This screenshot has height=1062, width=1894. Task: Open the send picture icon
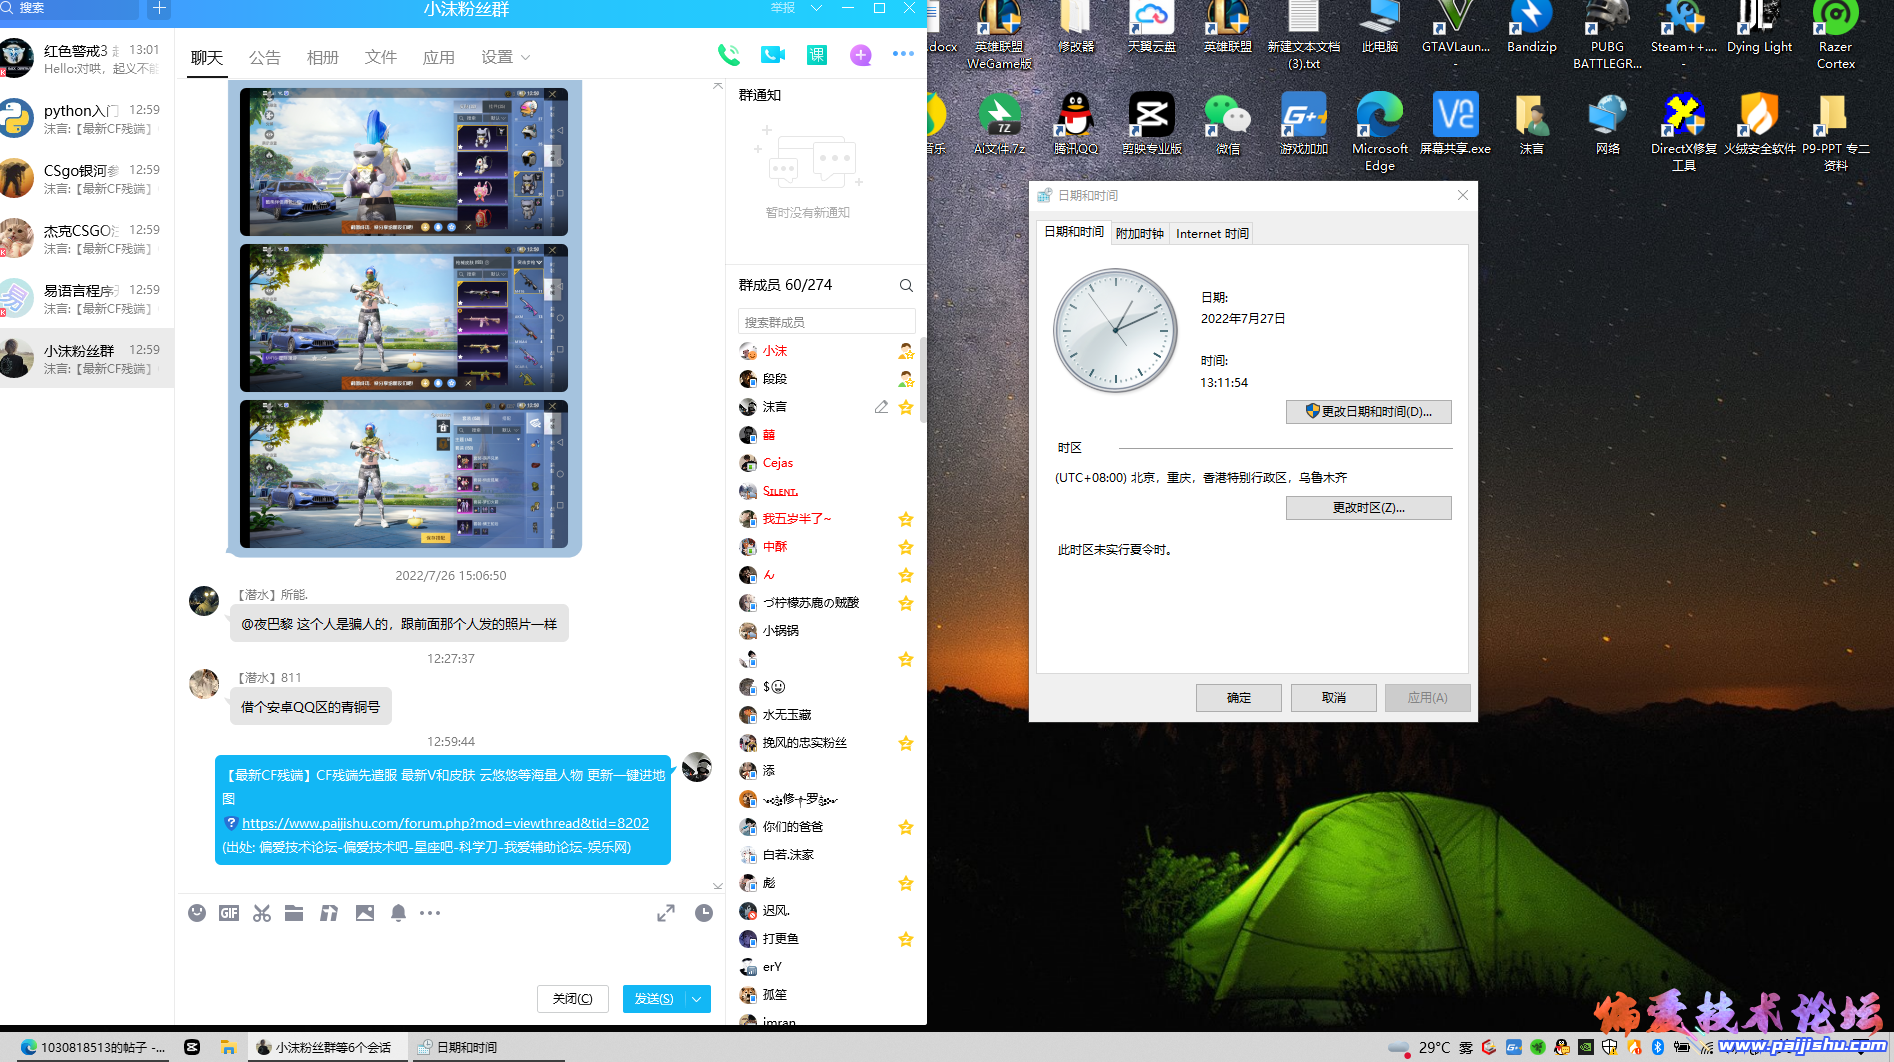[365, 913]
